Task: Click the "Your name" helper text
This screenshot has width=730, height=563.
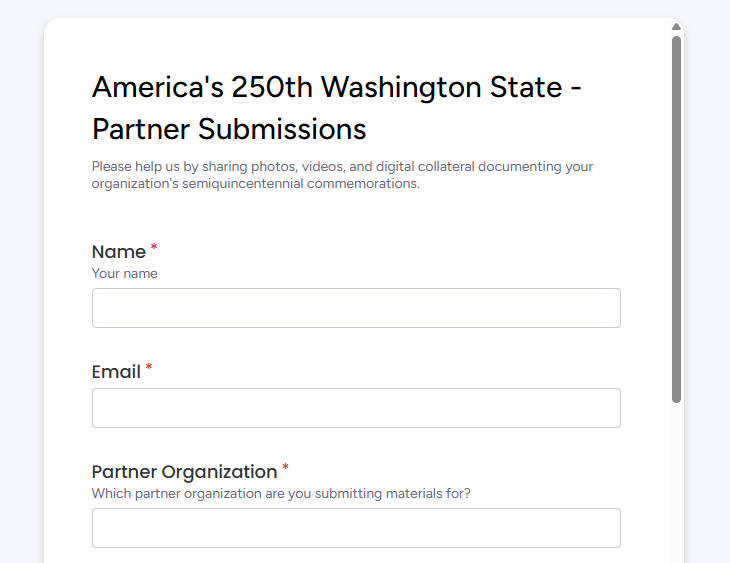Action: pos(125,274)
